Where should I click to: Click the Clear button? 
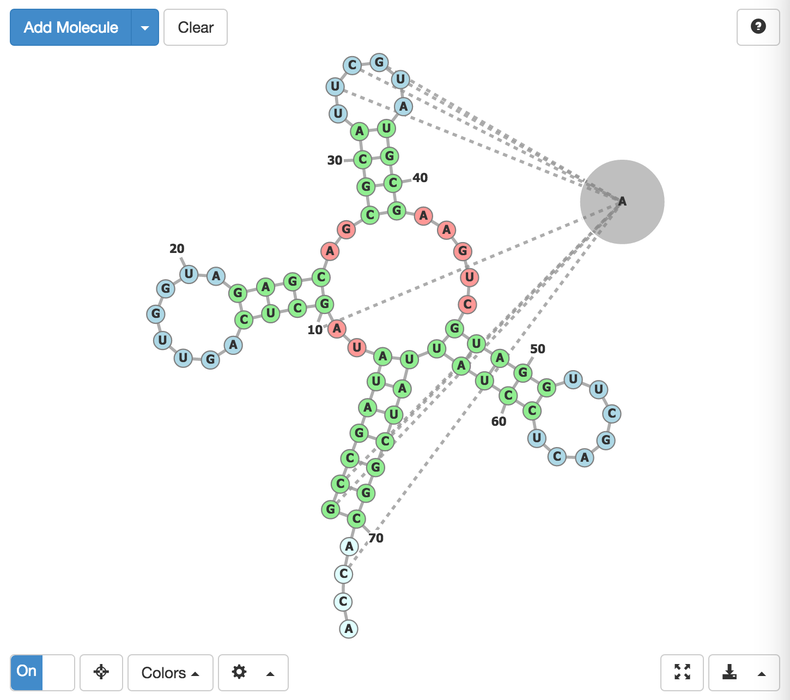point(195,28)
